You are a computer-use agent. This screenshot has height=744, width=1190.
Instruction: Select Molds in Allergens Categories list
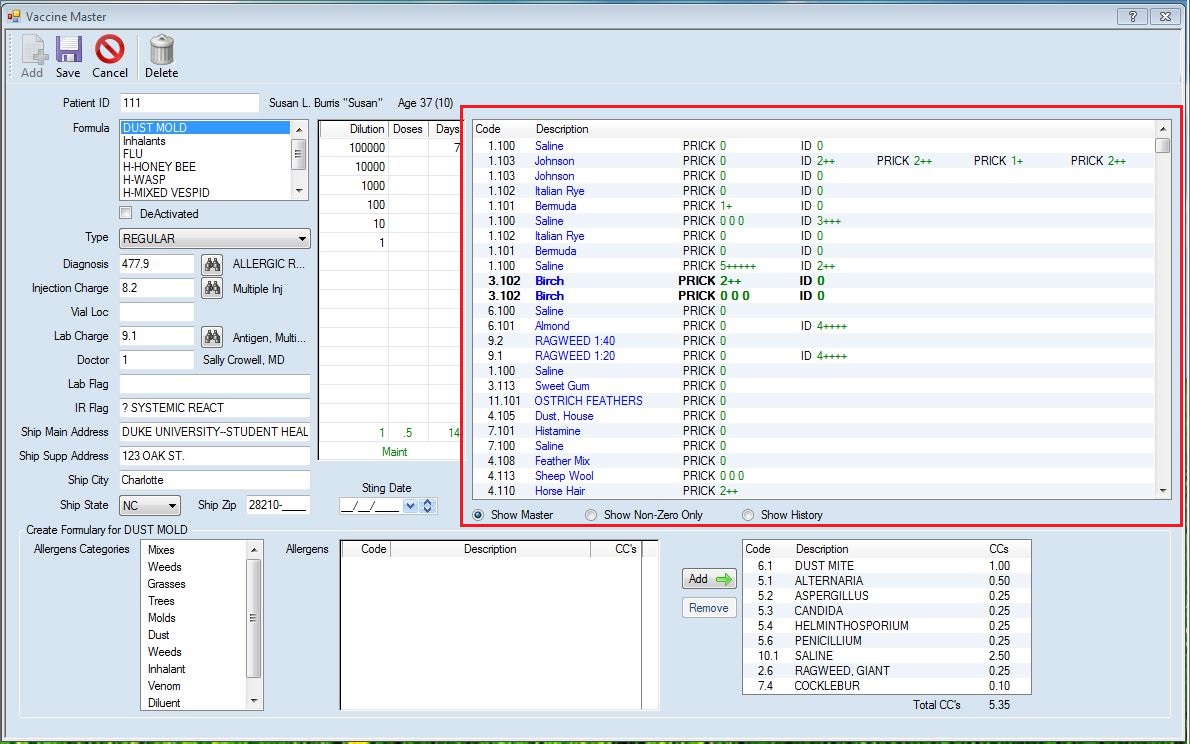tap(161, 618)
